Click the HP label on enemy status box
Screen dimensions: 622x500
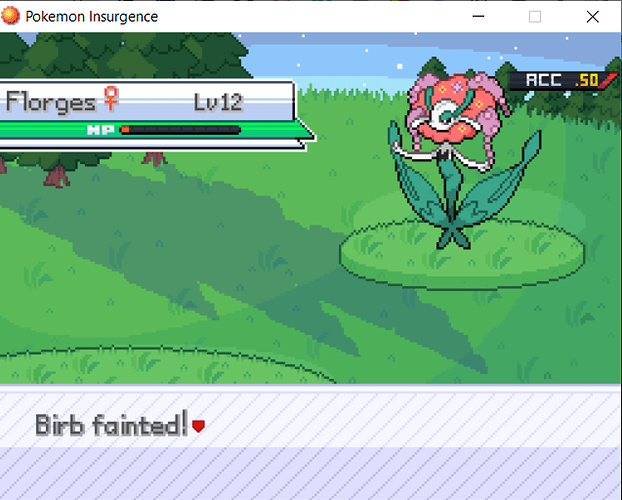(101, 130)
